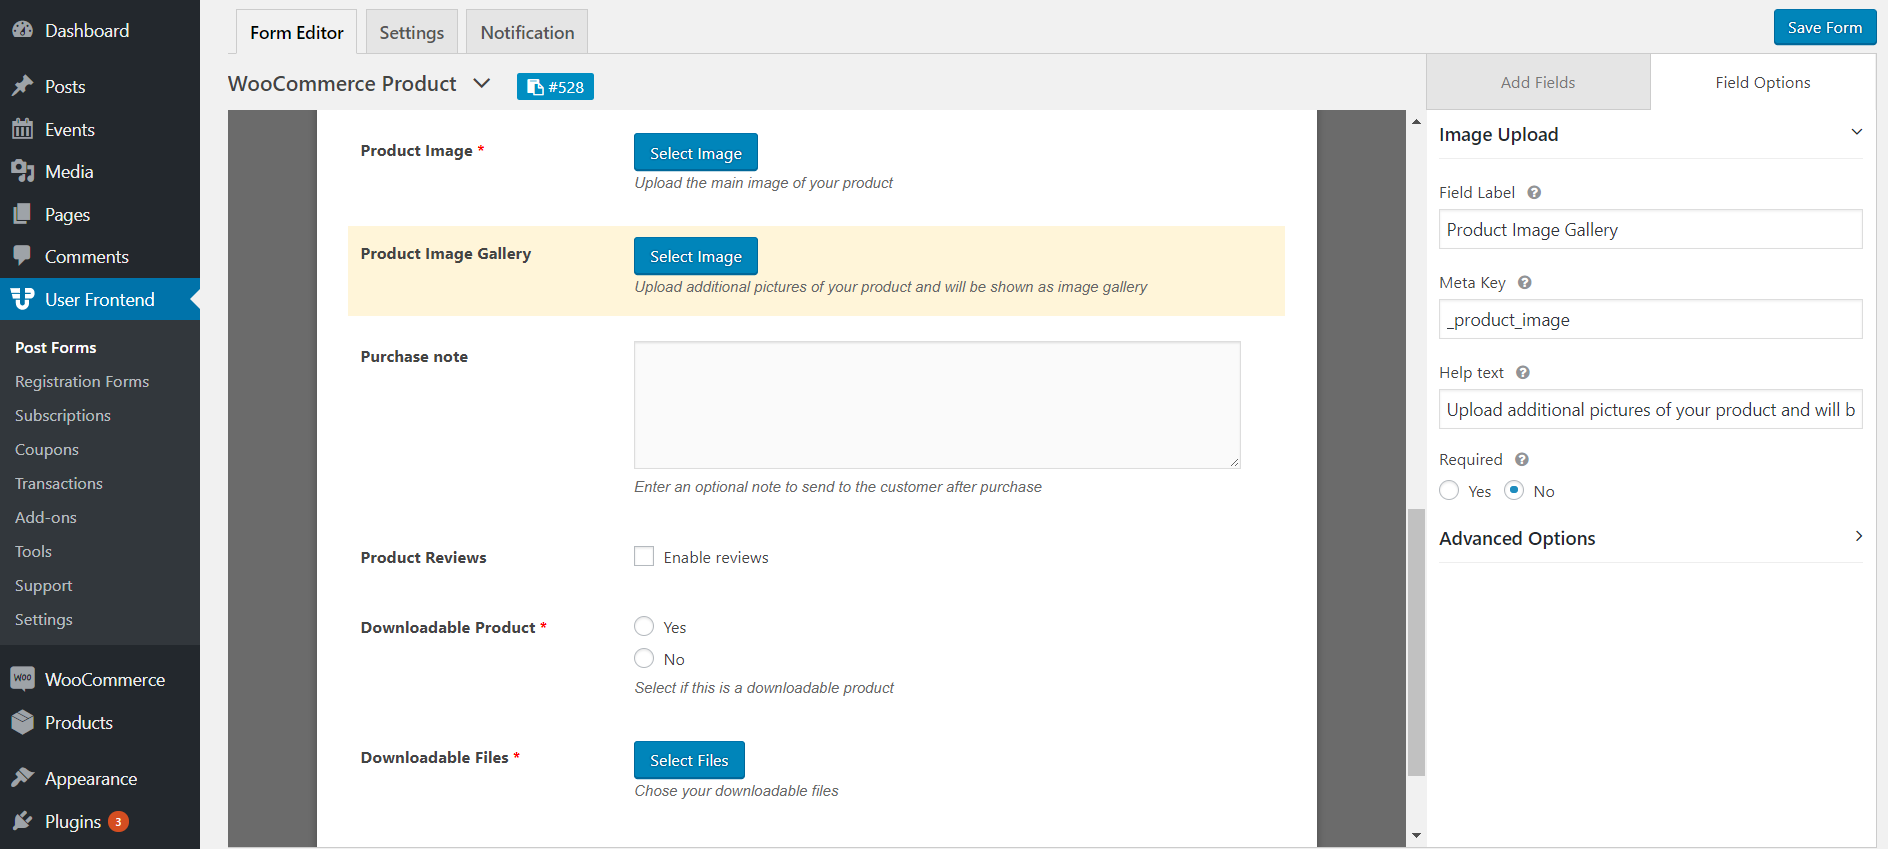The image size is (1888, 849).
Task: Click the Help text question icon
Action: tap(1523, 372)
